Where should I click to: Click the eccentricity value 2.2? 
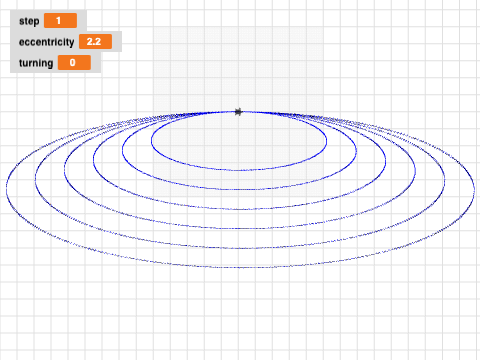coord(95,42)
